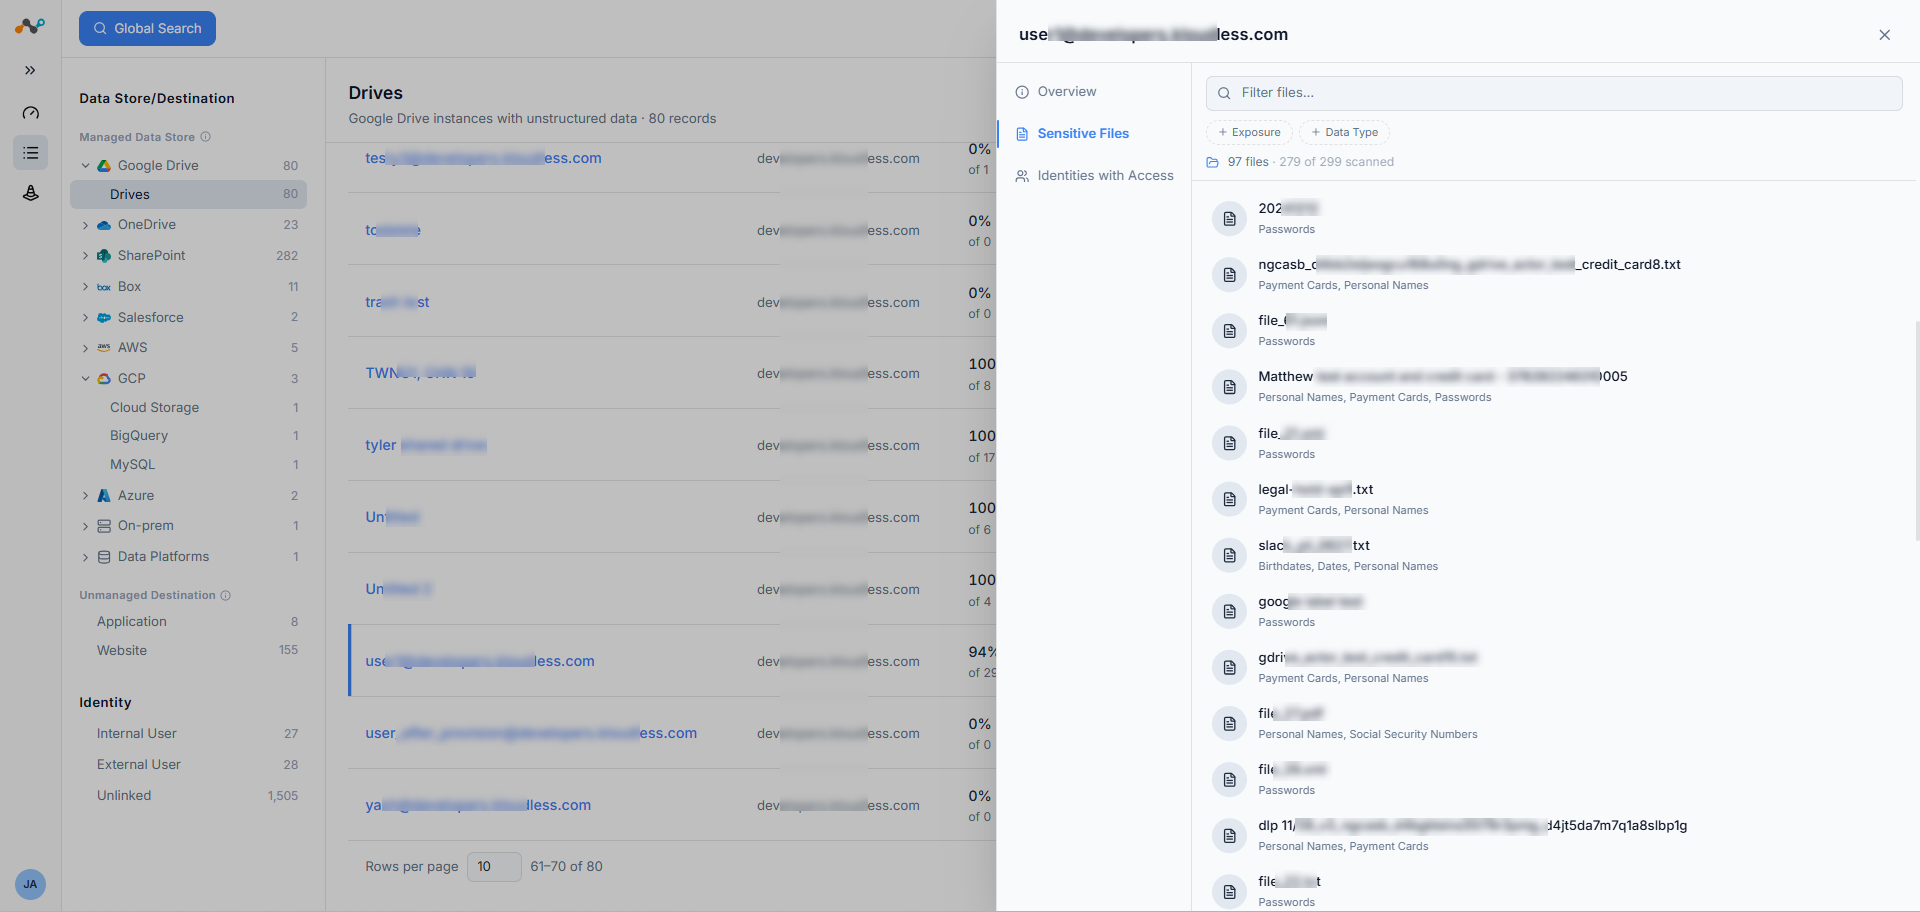Open the dlp 11/ file row

[x=1555, y=835]
